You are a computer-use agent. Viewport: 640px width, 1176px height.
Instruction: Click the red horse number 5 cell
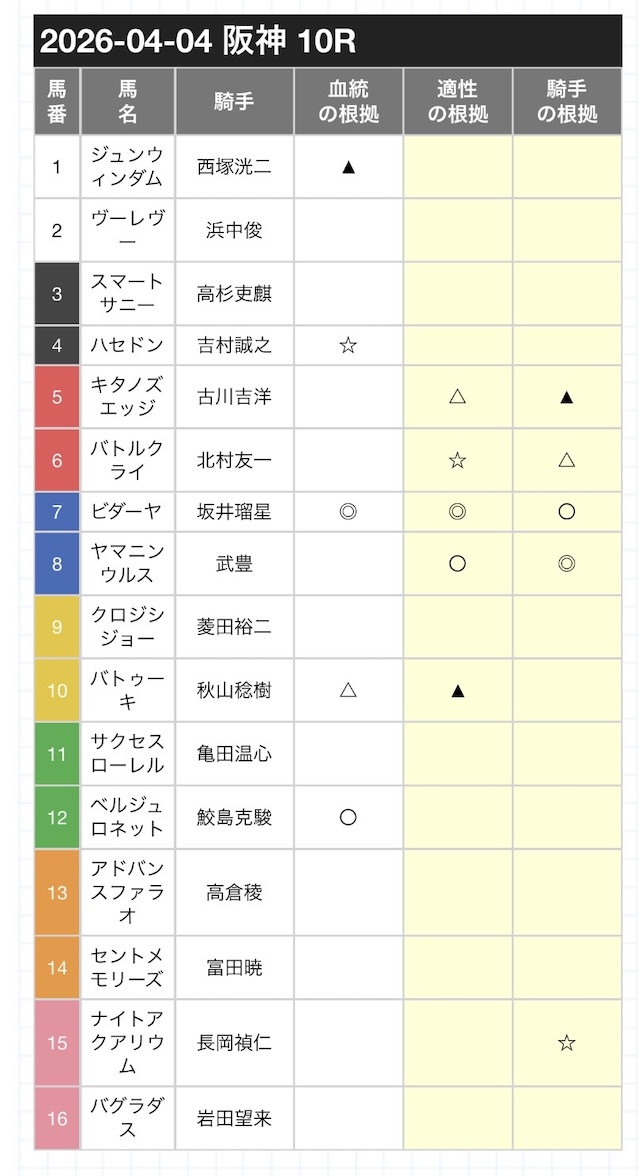57,397
